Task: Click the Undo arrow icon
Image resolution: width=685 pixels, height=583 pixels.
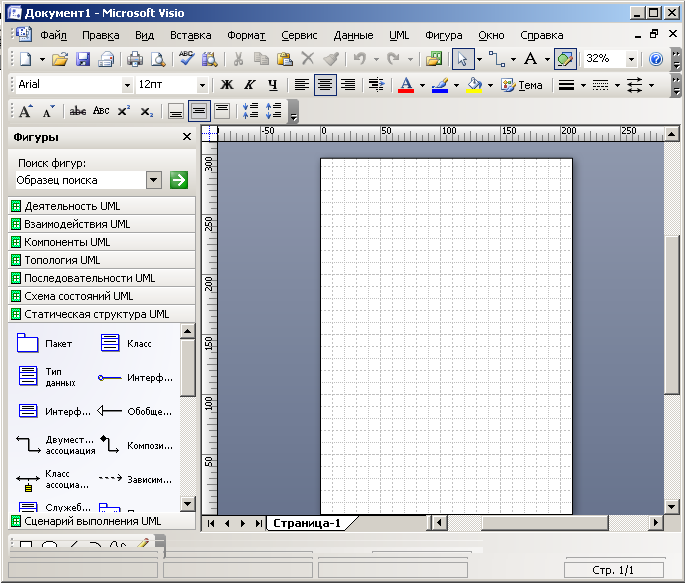Action: click(360, 59)
